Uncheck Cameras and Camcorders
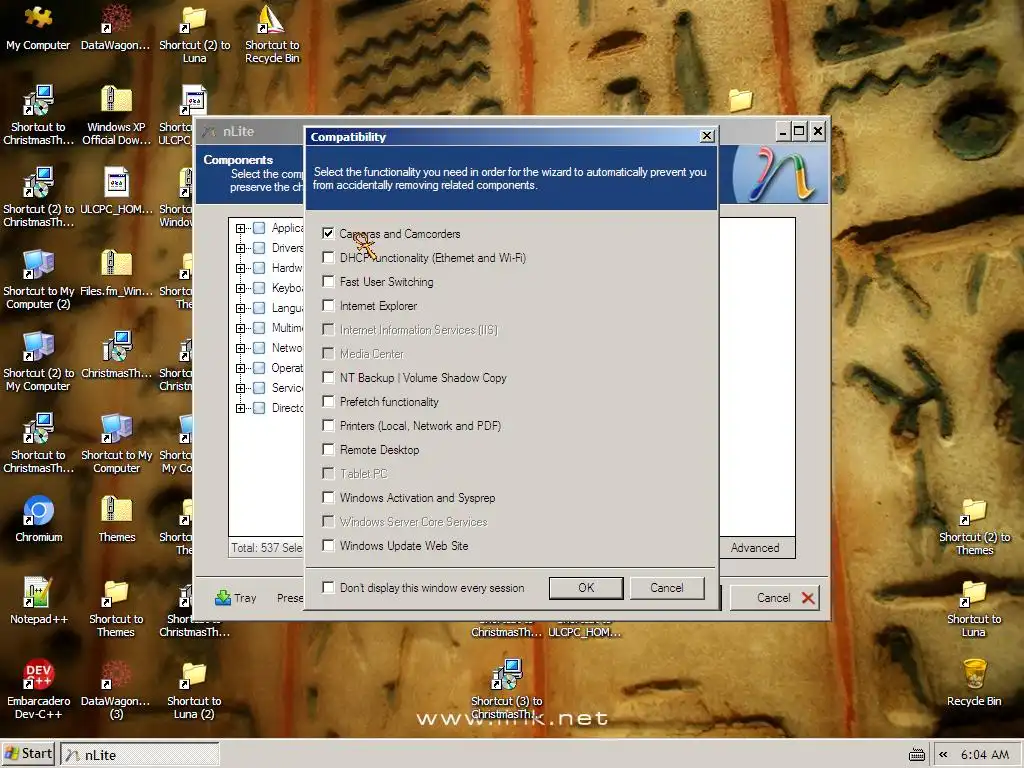Viewport: 1024px width, 768px height. point(328,234)
